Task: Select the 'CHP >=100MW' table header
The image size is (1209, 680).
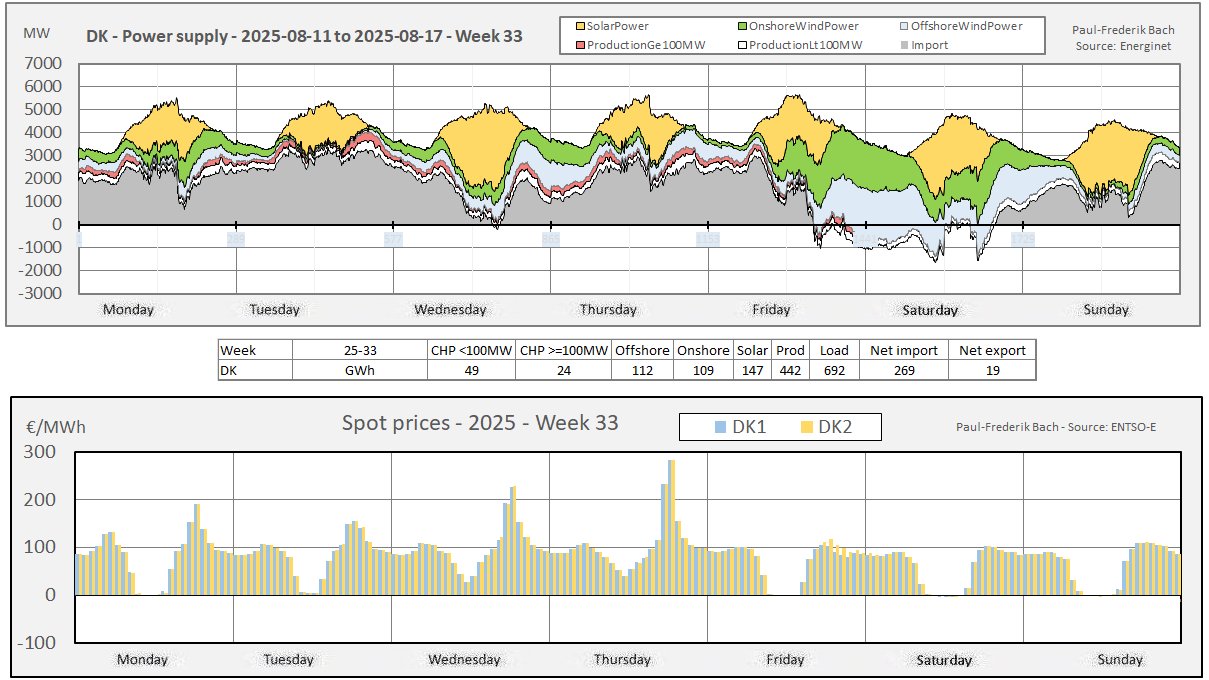Action: 563,351
